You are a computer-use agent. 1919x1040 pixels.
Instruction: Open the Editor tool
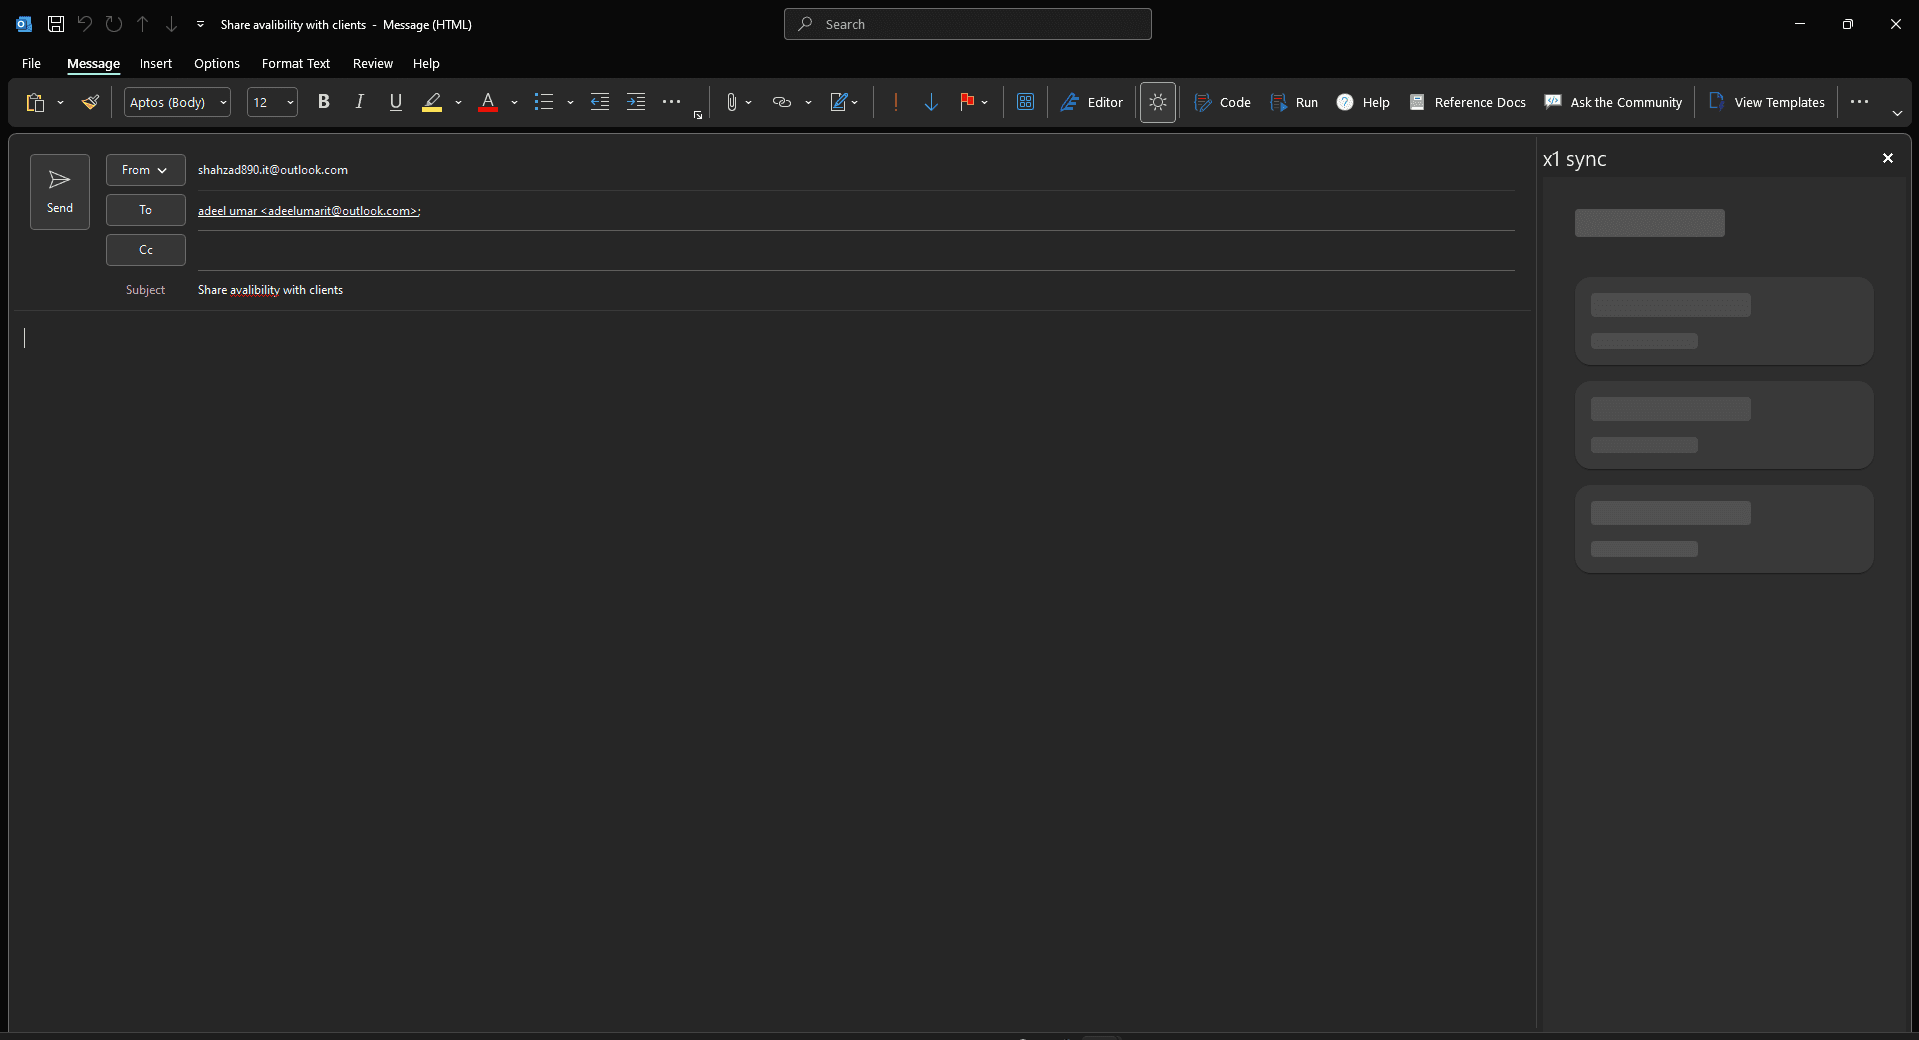click(1091, 102)
